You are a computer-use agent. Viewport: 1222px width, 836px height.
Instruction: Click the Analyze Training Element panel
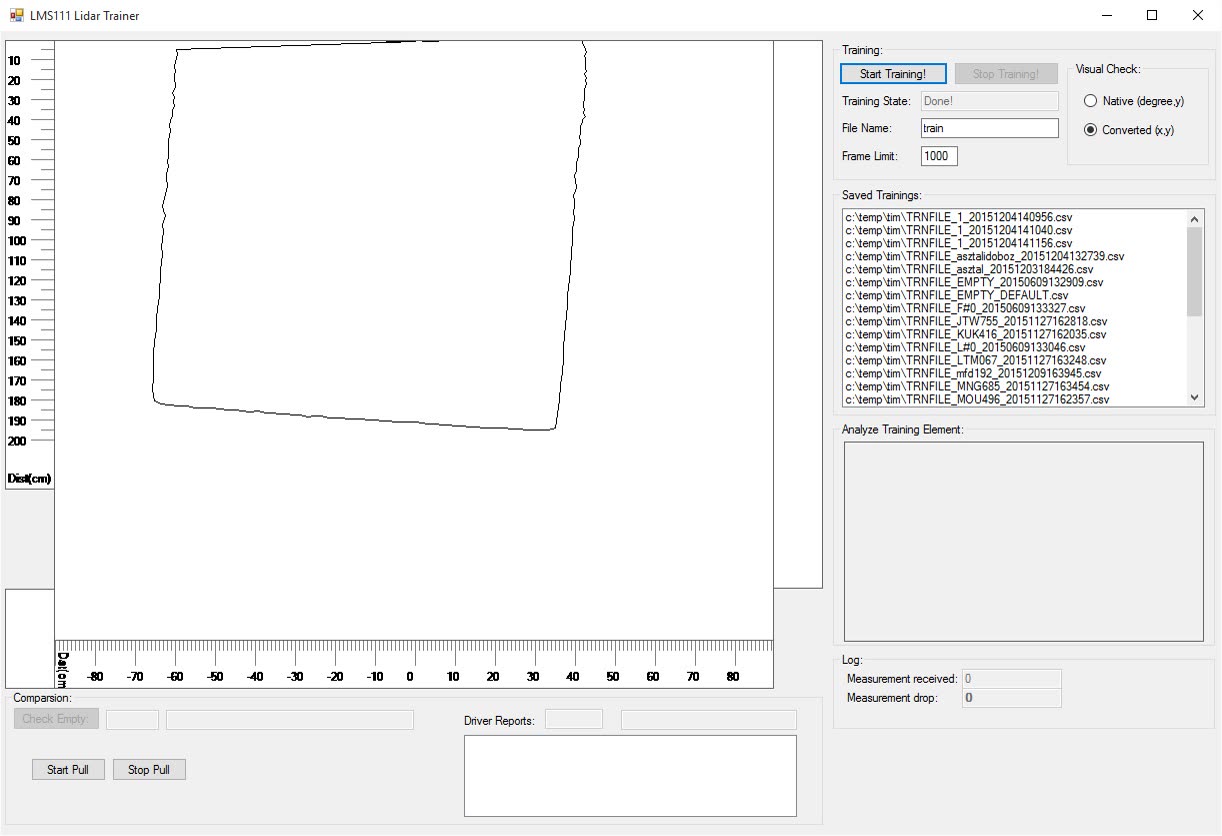tap(1024, 541)
